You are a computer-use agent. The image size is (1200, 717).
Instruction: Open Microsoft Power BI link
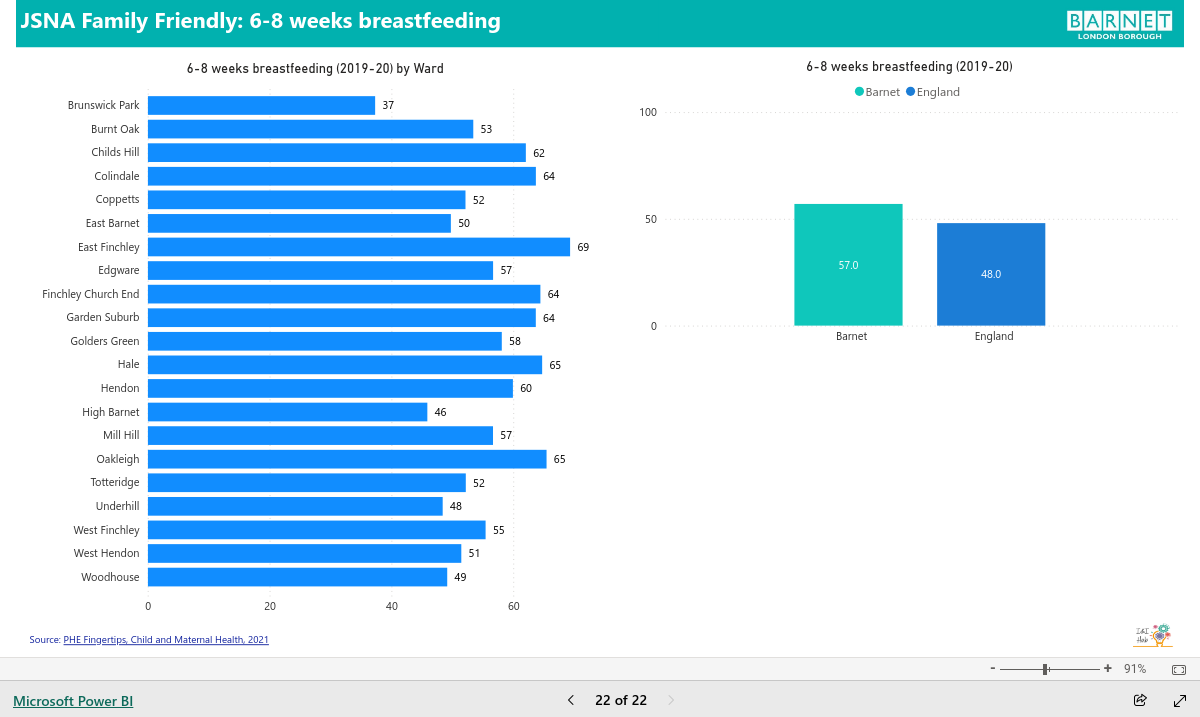tap(73, 701)
